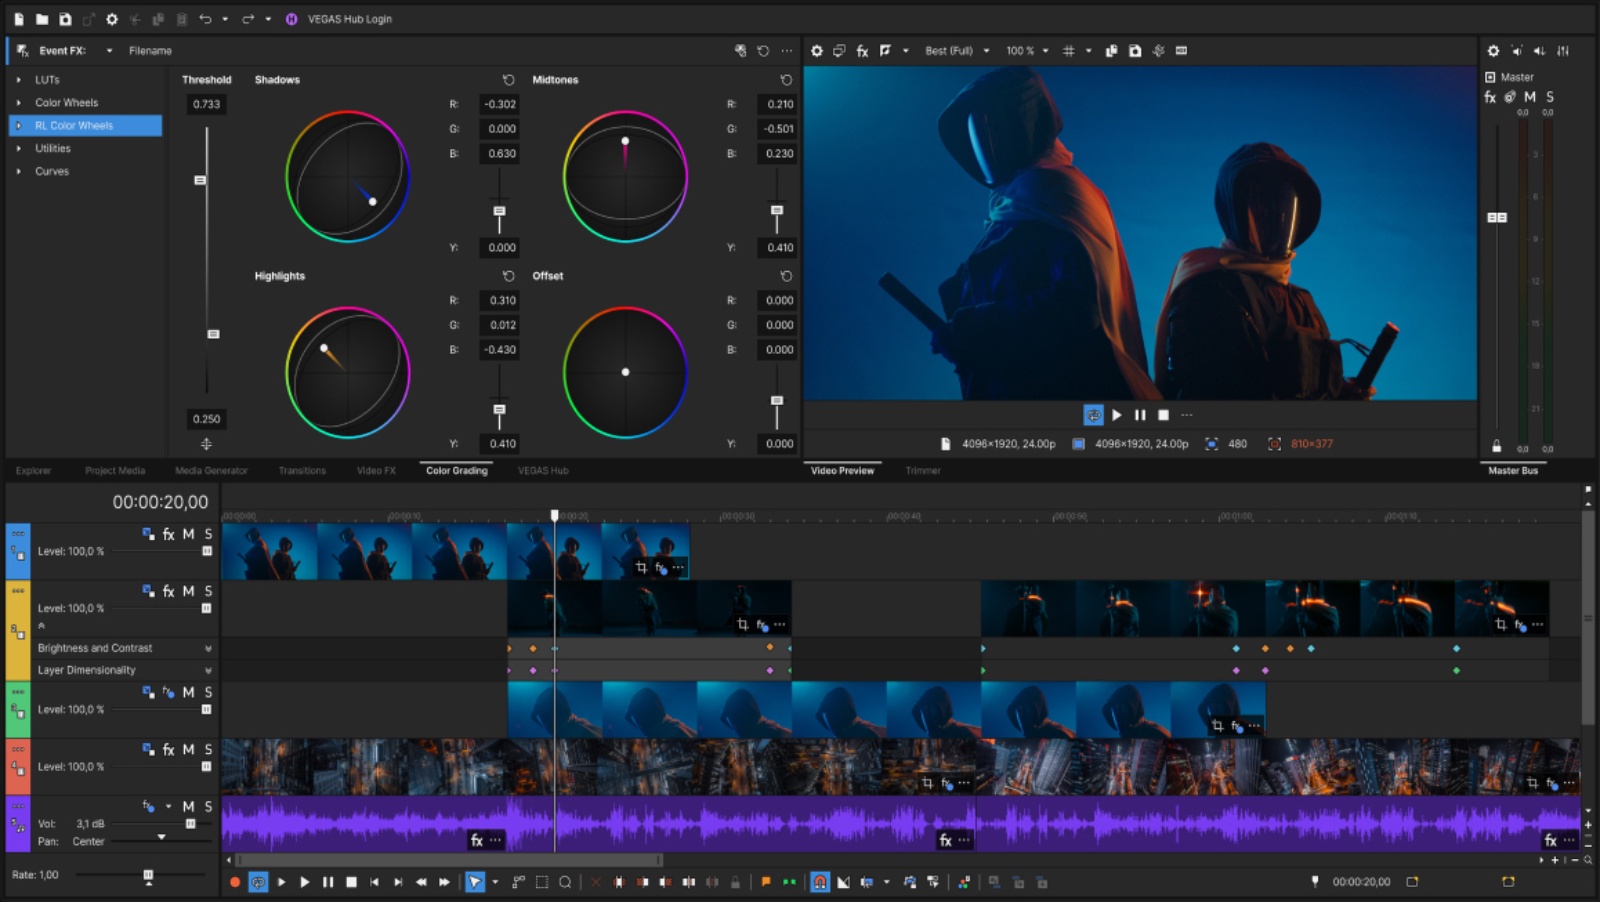Mute the top video track

point(186,534)
